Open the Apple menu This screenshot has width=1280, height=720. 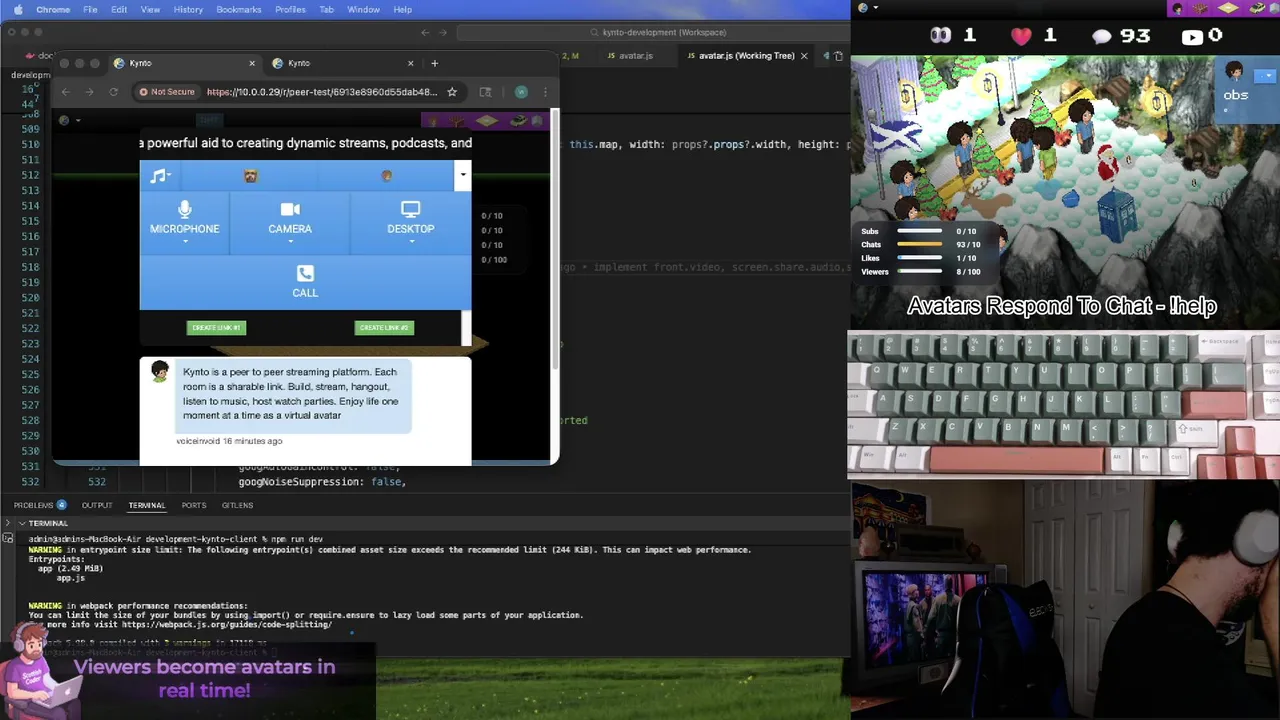point(17,9)
